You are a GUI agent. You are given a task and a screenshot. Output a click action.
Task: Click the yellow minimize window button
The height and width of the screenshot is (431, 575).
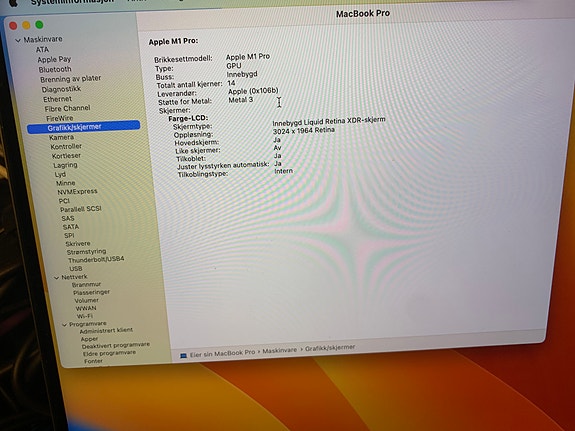tap(26, 25)
